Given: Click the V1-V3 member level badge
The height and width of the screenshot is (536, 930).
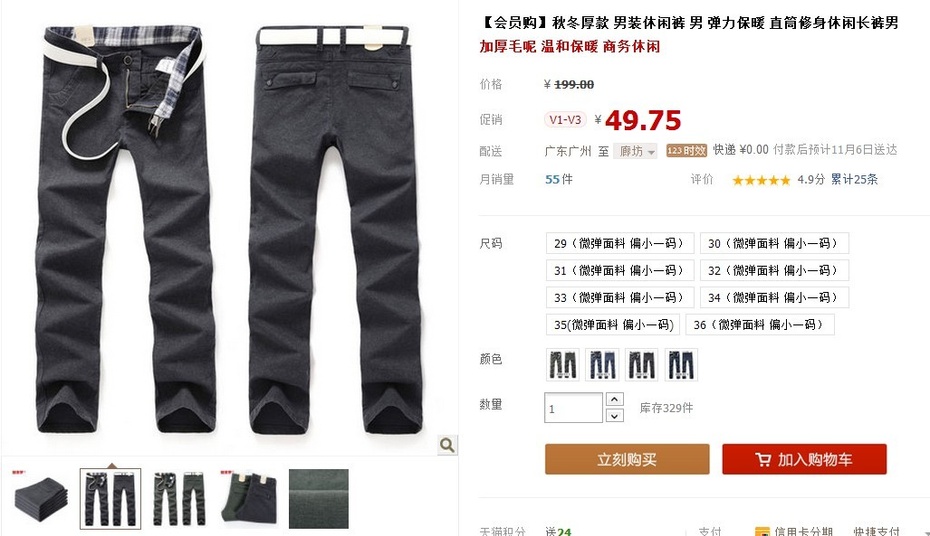Looking at the screenshot, I should 565,120.
